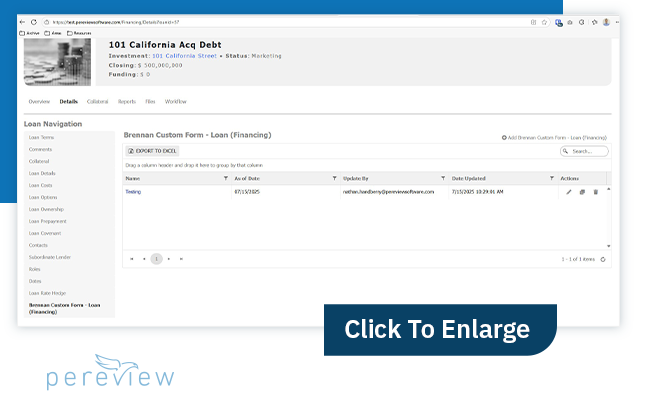Switch to the Workflow tab
The height and width of the screenshot is (408, 647).
(x=176, y=101)
